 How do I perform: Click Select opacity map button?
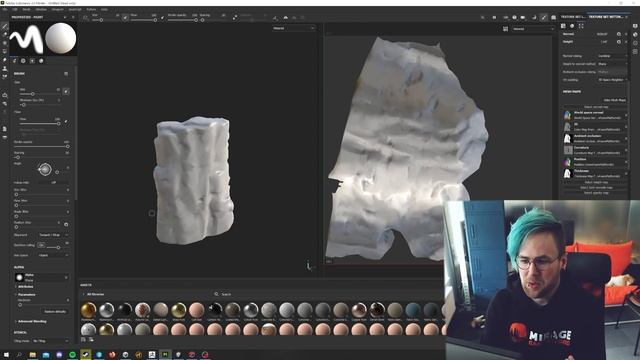596,193
